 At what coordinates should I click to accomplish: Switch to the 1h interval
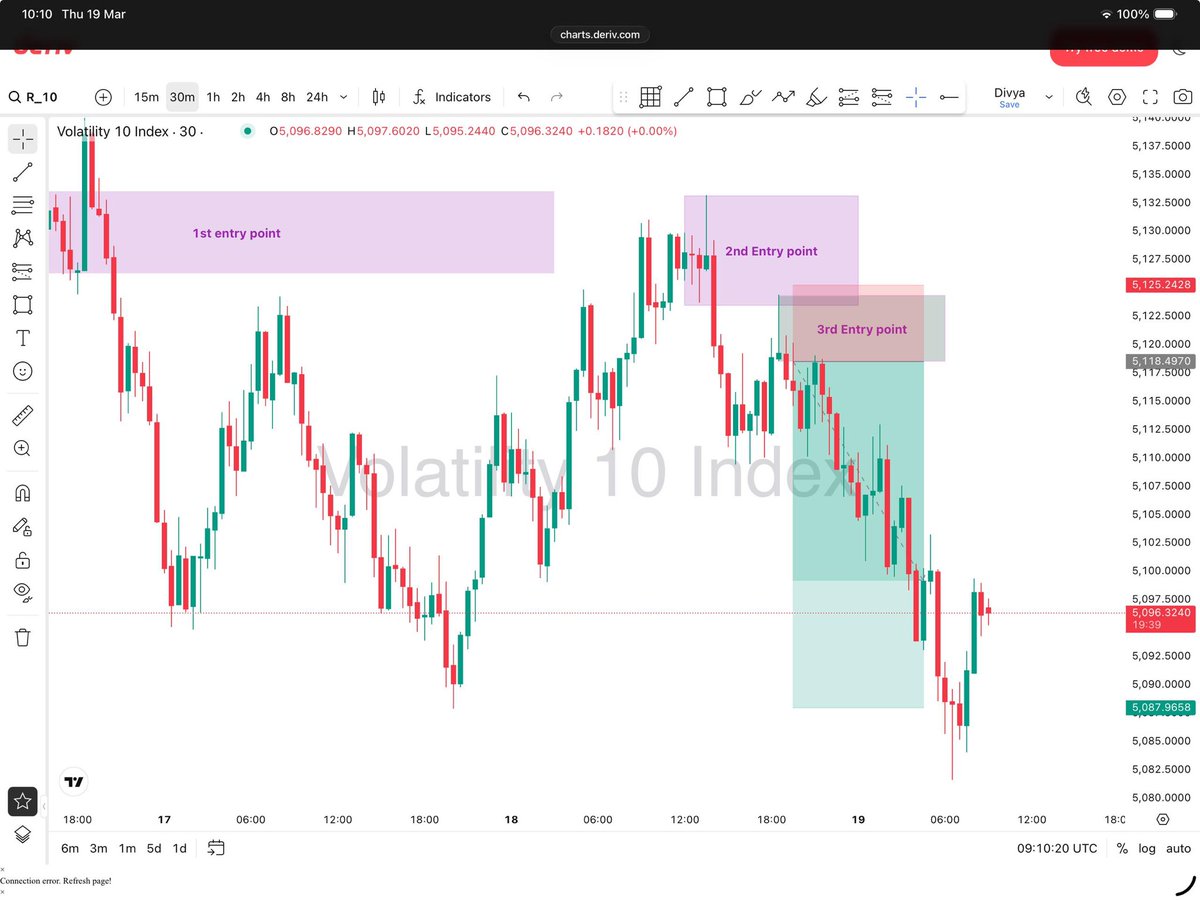click(213, 97)
